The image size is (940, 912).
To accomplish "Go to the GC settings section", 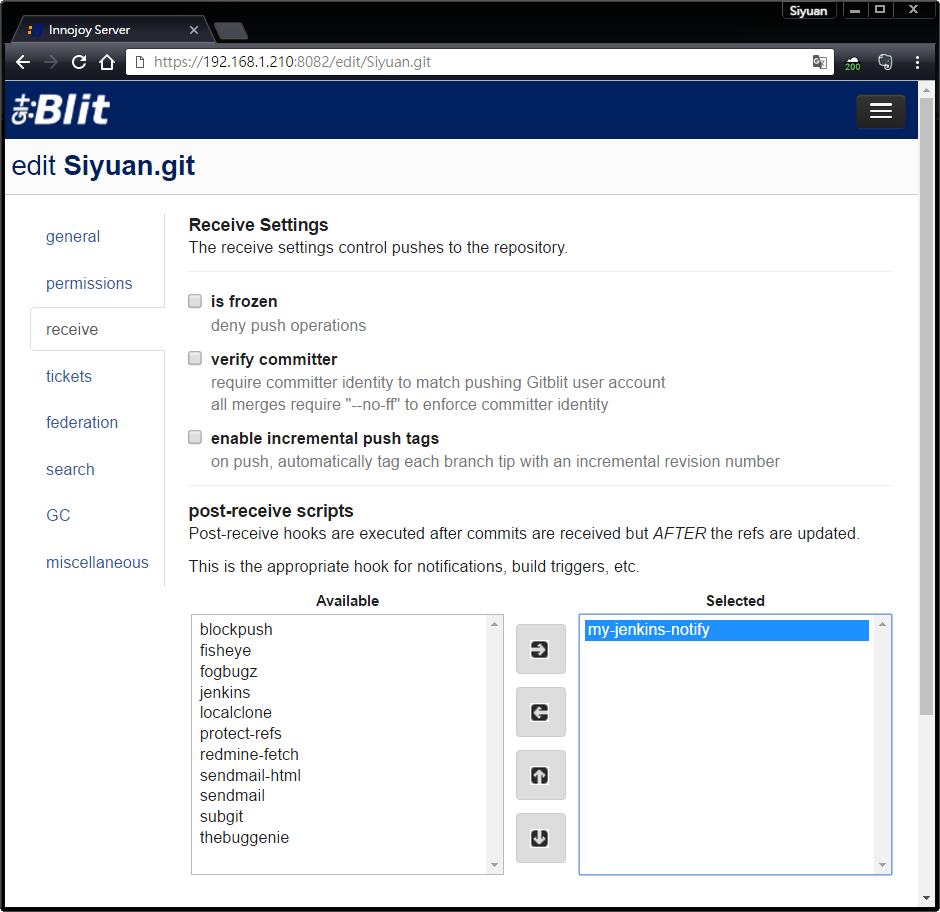I will click(x=57, y=515).
